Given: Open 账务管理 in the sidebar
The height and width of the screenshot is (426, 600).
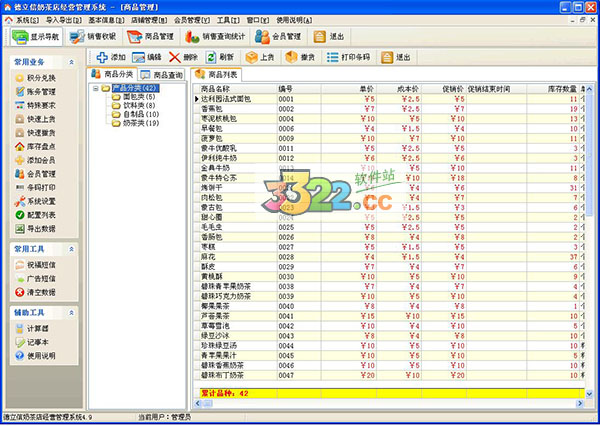Looking at the screenshot, I should click(36, 92).
